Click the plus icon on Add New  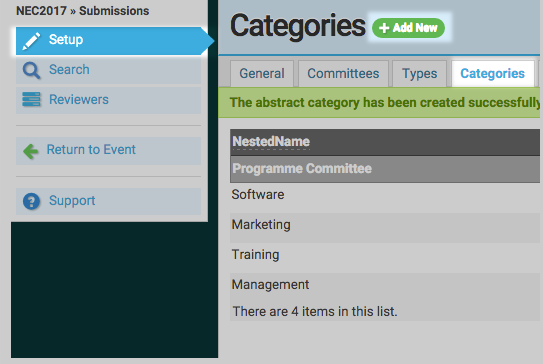tap(384, 28)
